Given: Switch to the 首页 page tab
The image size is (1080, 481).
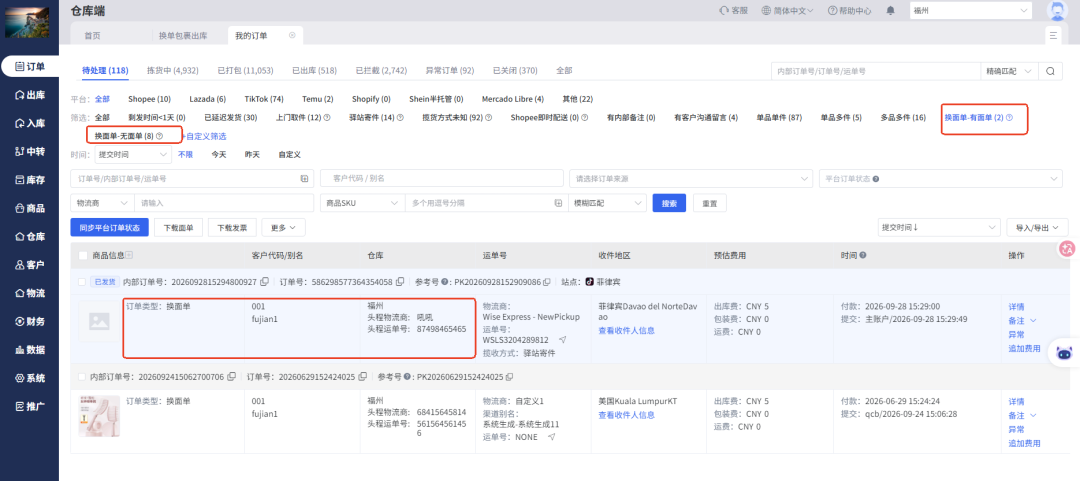Looking at the screenshot, I should [x=92, y=35].
